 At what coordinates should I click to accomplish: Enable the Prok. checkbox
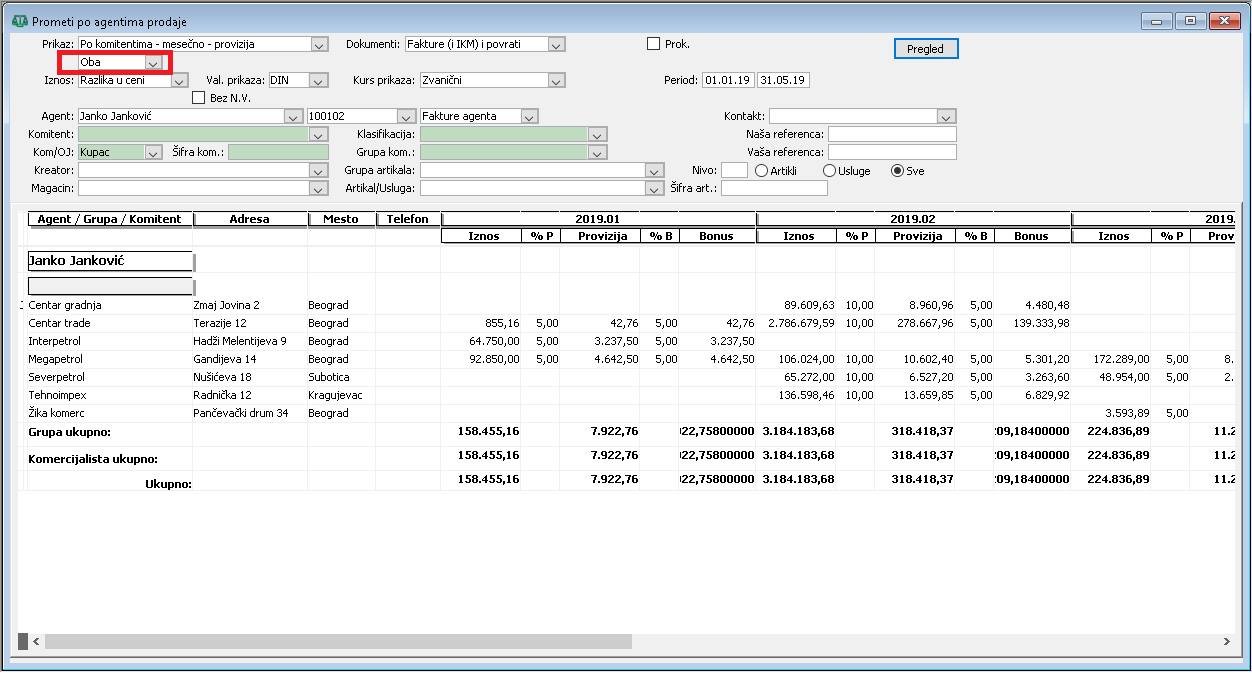[654, 44]
